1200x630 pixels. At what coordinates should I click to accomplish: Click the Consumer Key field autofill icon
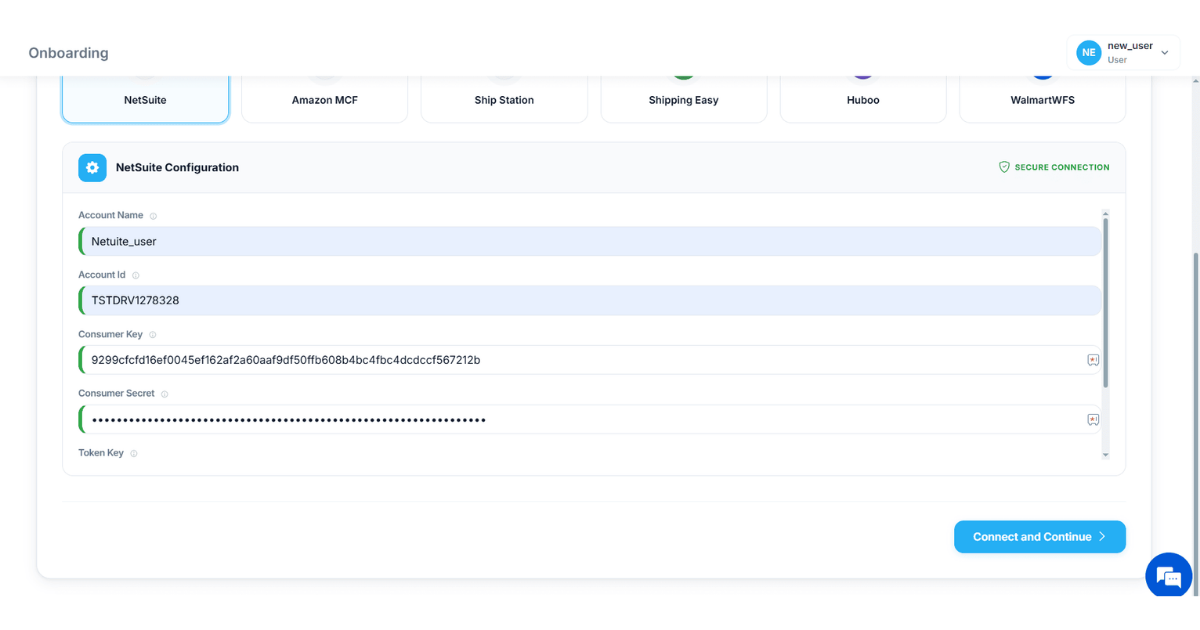pos(1093,360)
